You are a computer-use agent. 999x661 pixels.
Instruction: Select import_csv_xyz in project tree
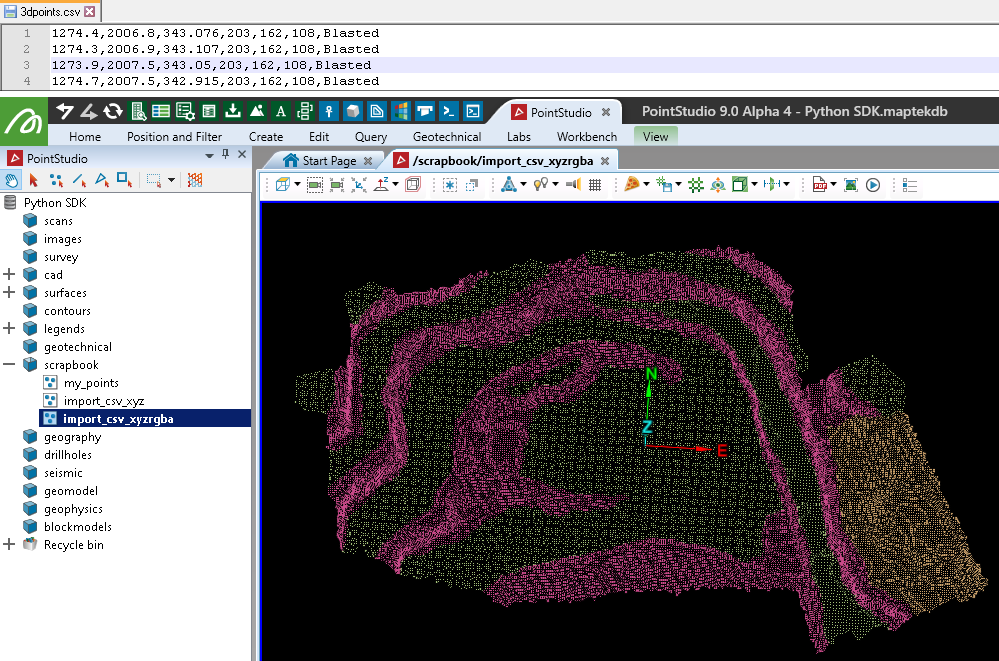click(104, 400)
